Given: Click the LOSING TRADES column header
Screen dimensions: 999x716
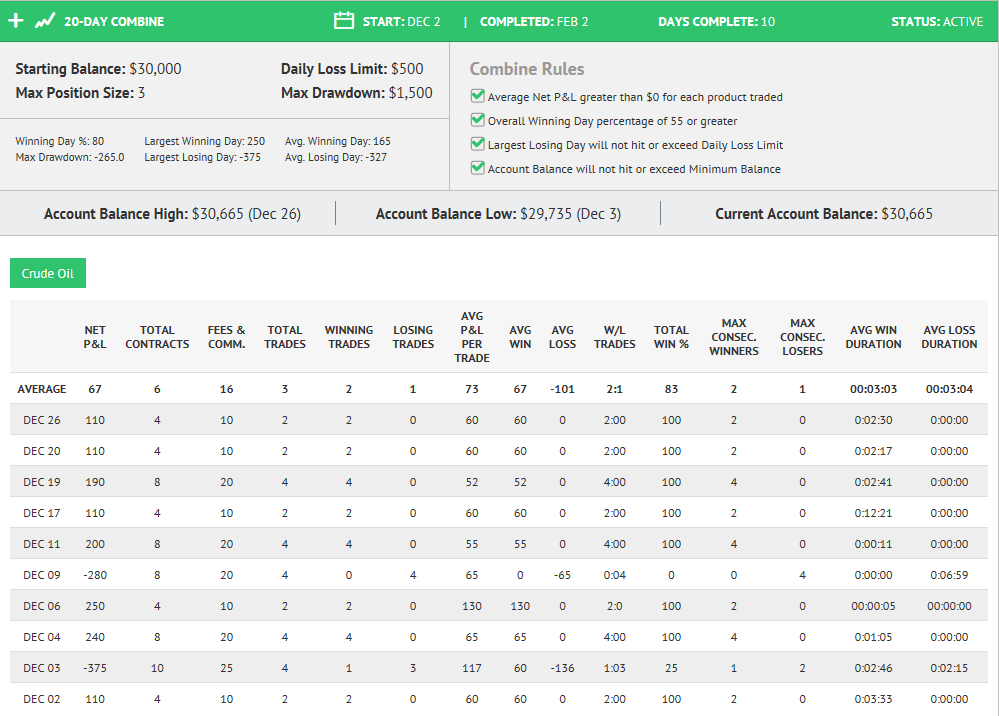Looking at the screenshot, I should pos(413,337).
